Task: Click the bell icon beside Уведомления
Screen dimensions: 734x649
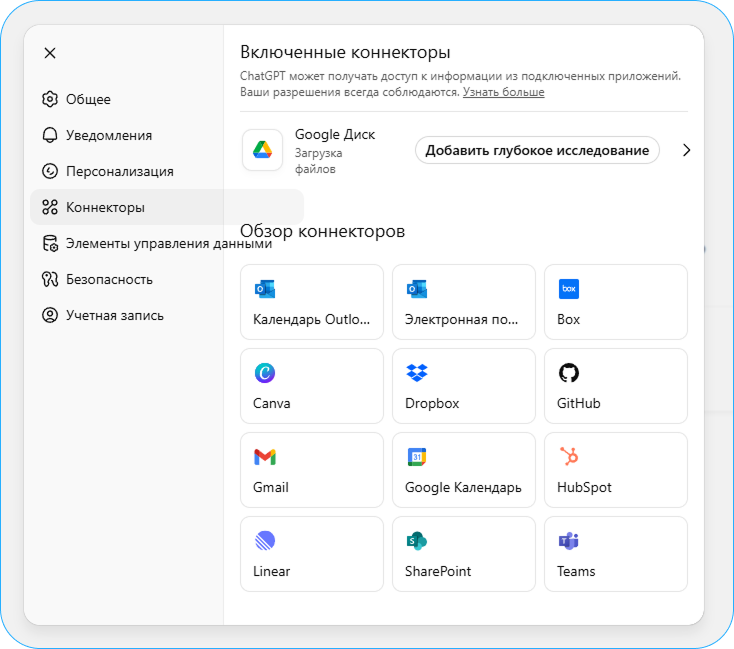Action: (50, 135)
